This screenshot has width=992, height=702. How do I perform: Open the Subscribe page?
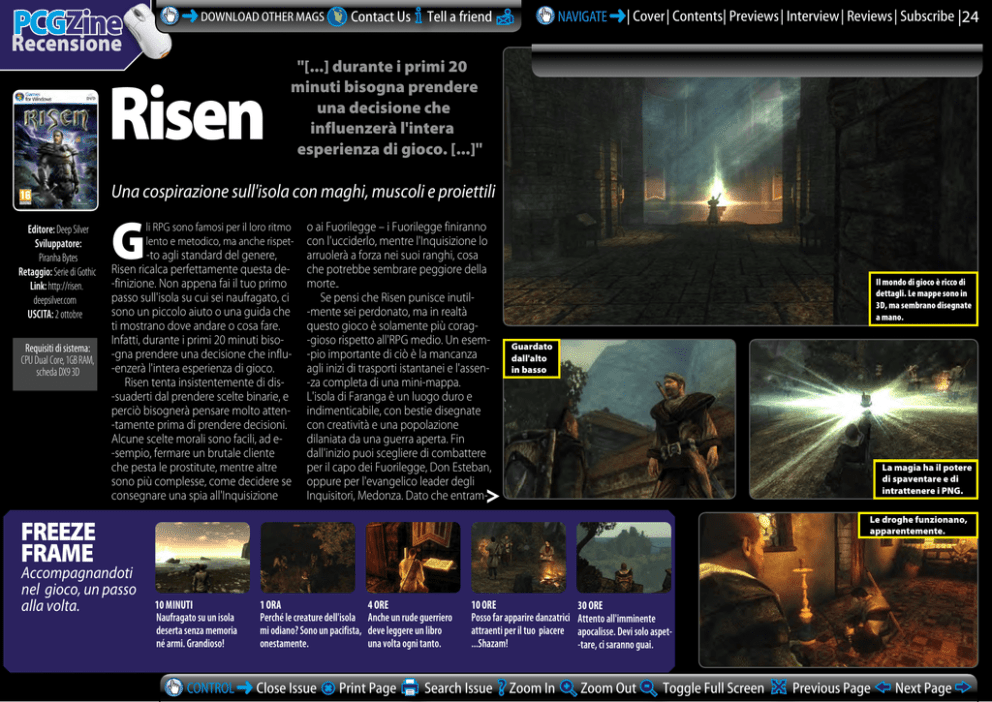click(927, 16)
